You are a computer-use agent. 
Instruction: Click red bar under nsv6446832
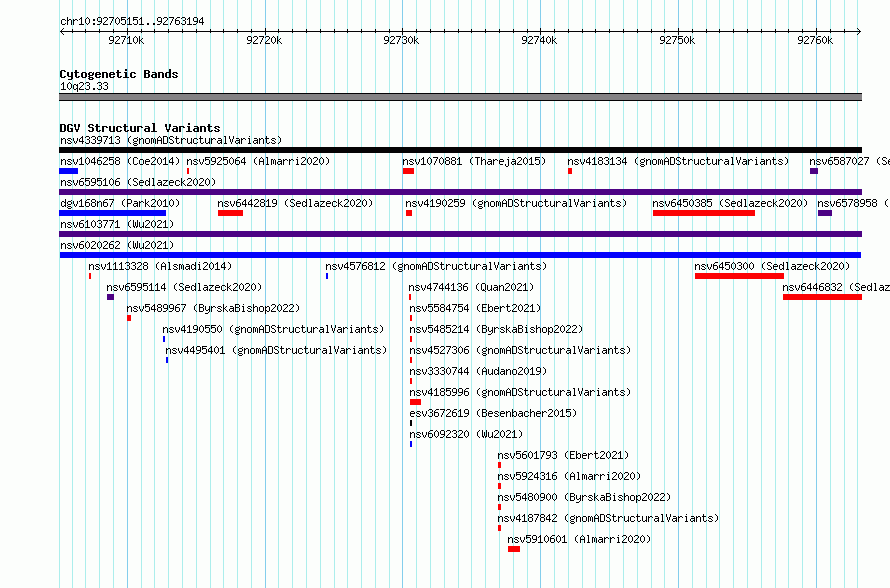[822, 297]
